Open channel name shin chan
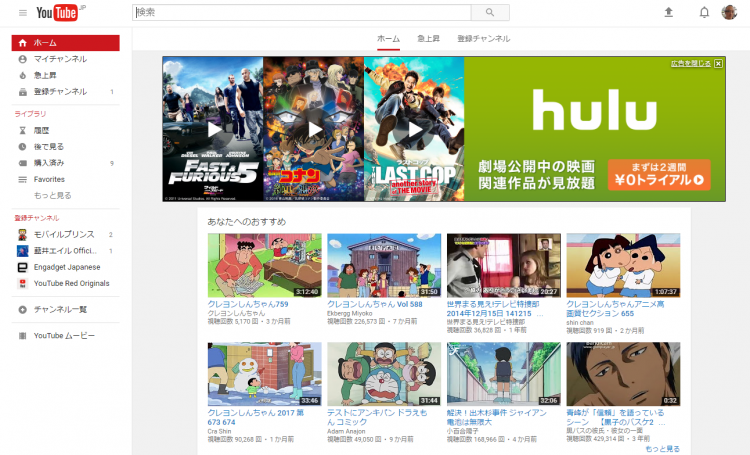 579,322
